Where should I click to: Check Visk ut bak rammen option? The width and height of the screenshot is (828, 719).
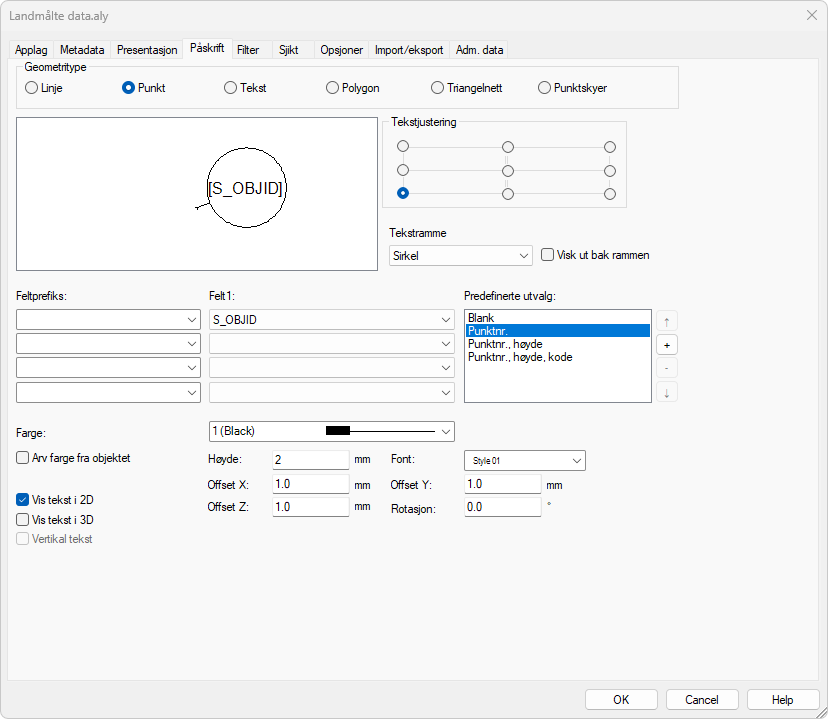(x=547, y=255)
